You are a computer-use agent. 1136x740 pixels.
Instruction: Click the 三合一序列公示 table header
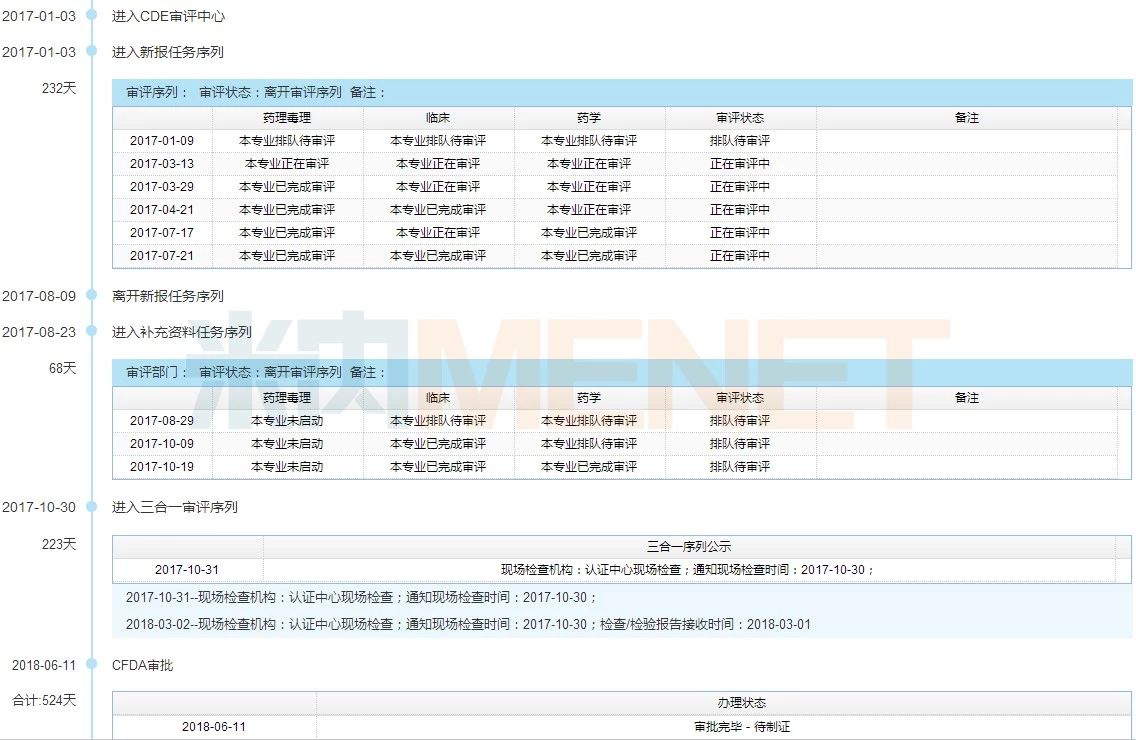pos(689,546)
